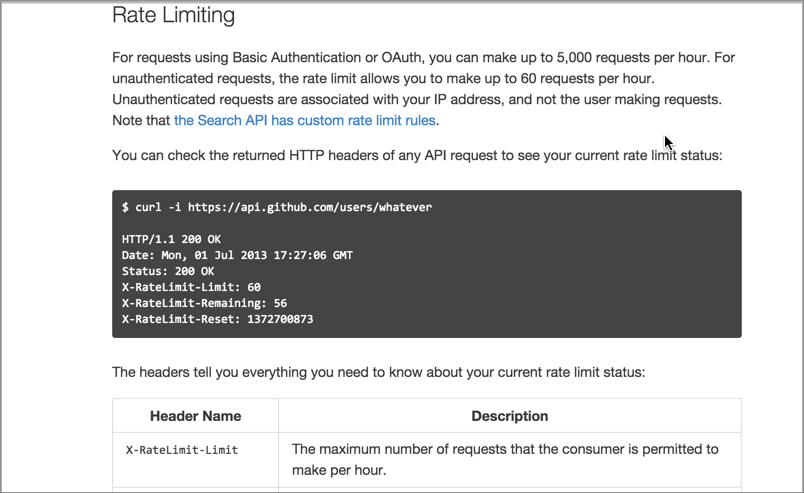Viewport: 804px width, 493px height.
Task: Click the Status: 200 OK line
Action: click(168, 271)
